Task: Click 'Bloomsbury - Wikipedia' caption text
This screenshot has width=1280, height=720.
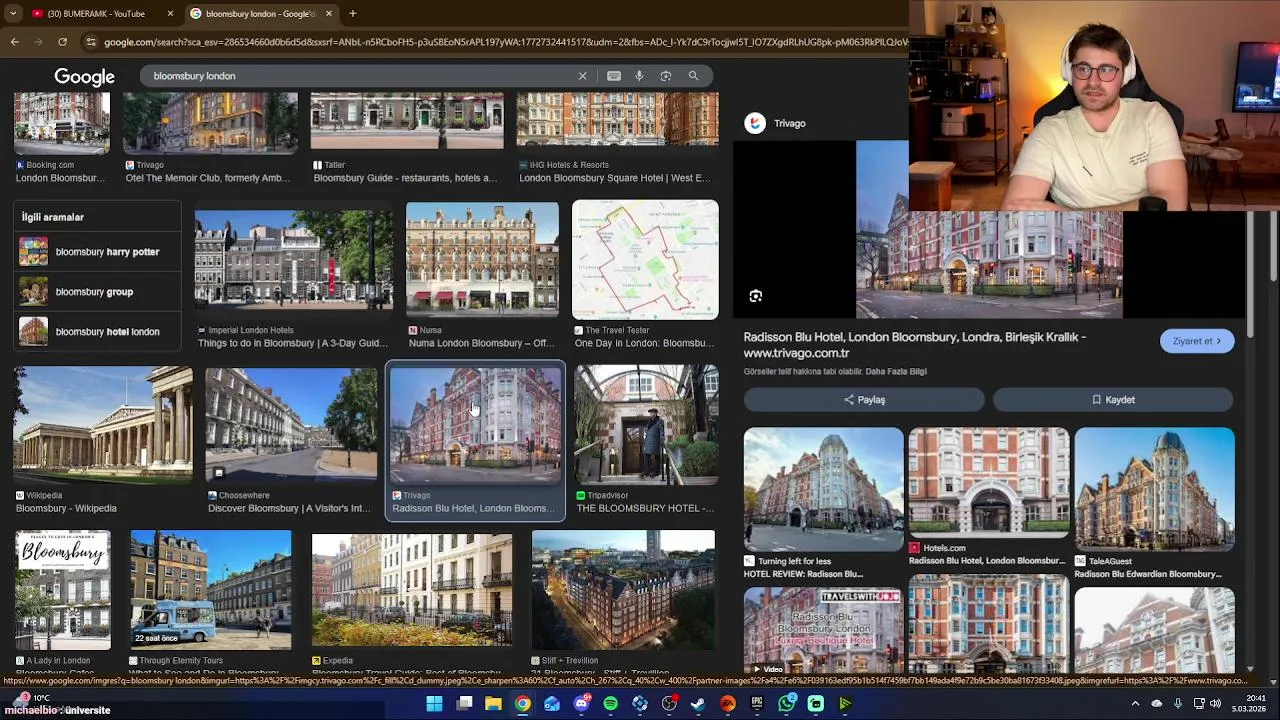Action: [x=66, y=509]
